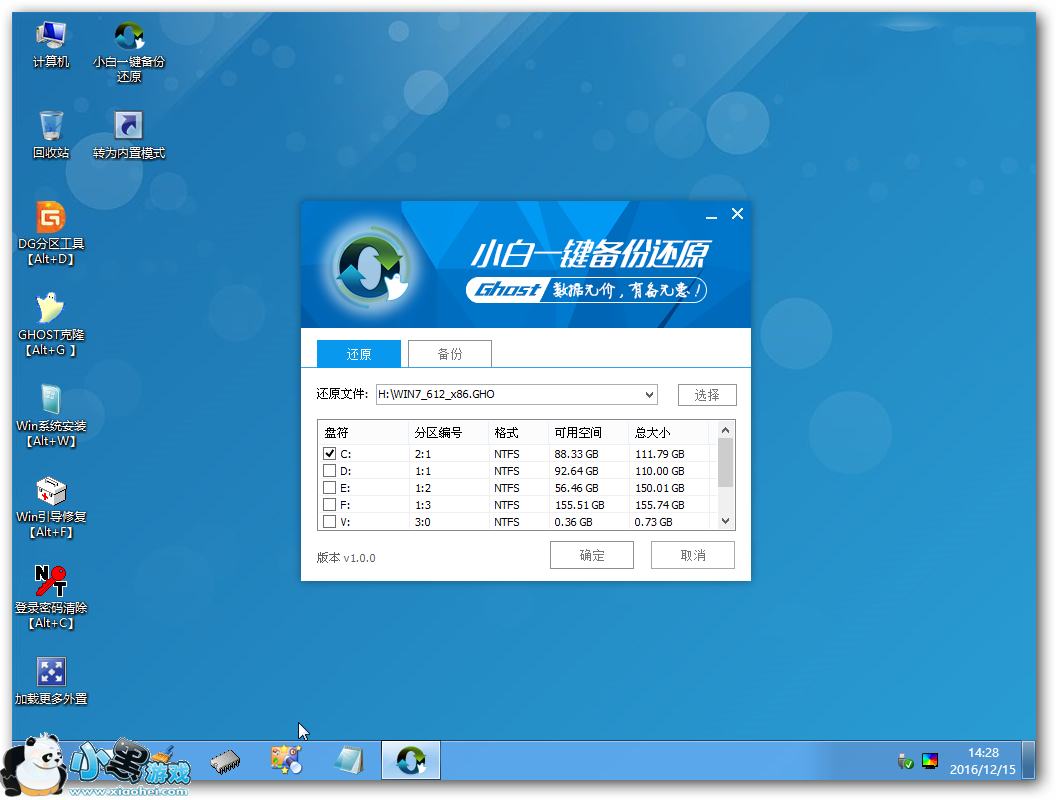Viewport: 1056px width, 800px height.
Task: Open the 小白一键备份还原 desktop shortcut
Action: point(129,37)
